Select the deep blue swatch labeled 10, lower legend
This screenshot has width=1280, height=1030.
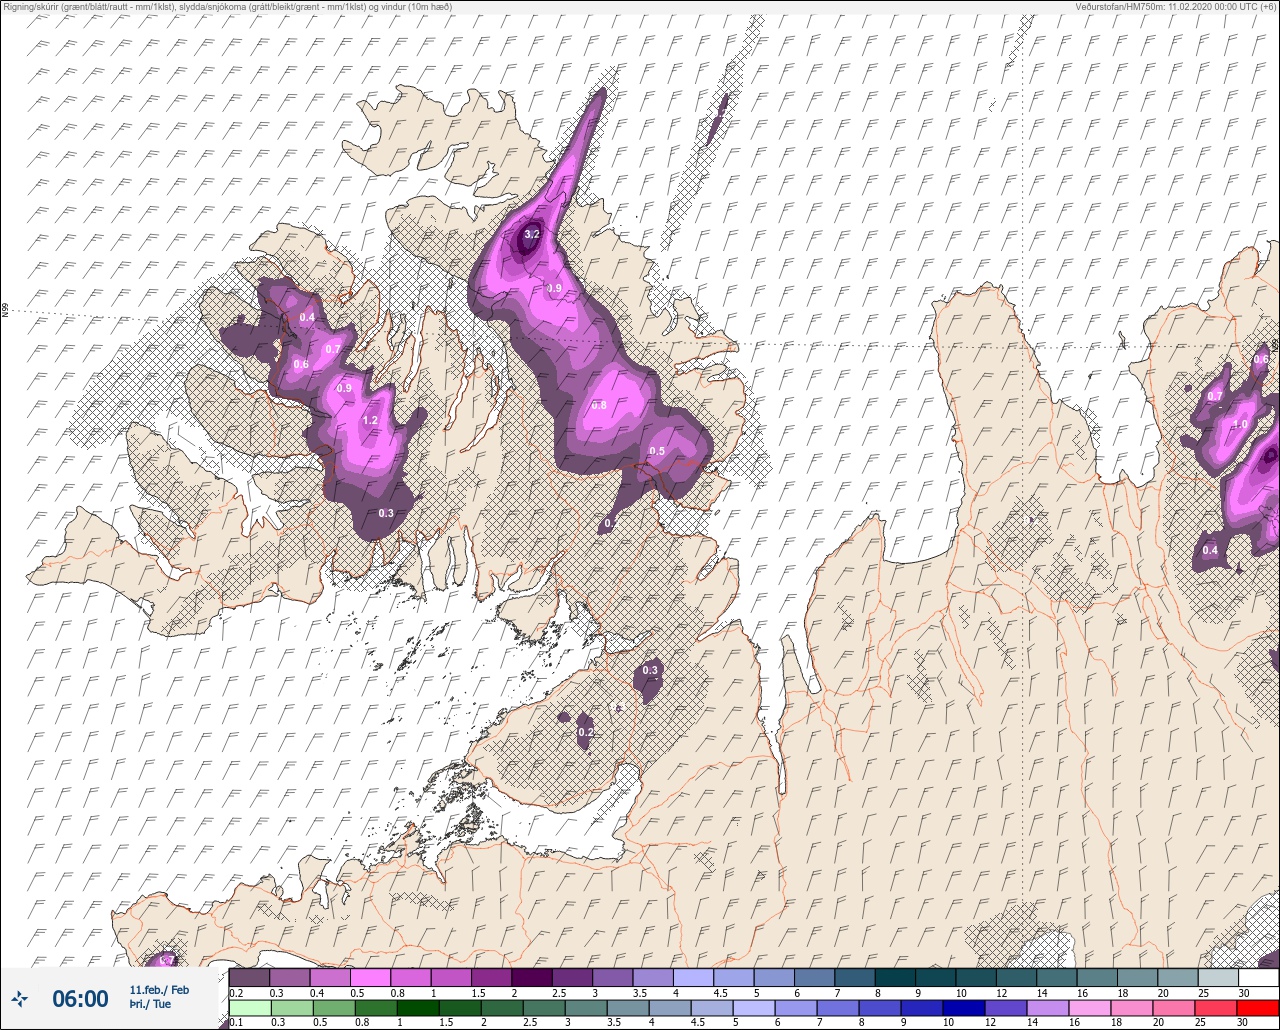coord(966,1008)
